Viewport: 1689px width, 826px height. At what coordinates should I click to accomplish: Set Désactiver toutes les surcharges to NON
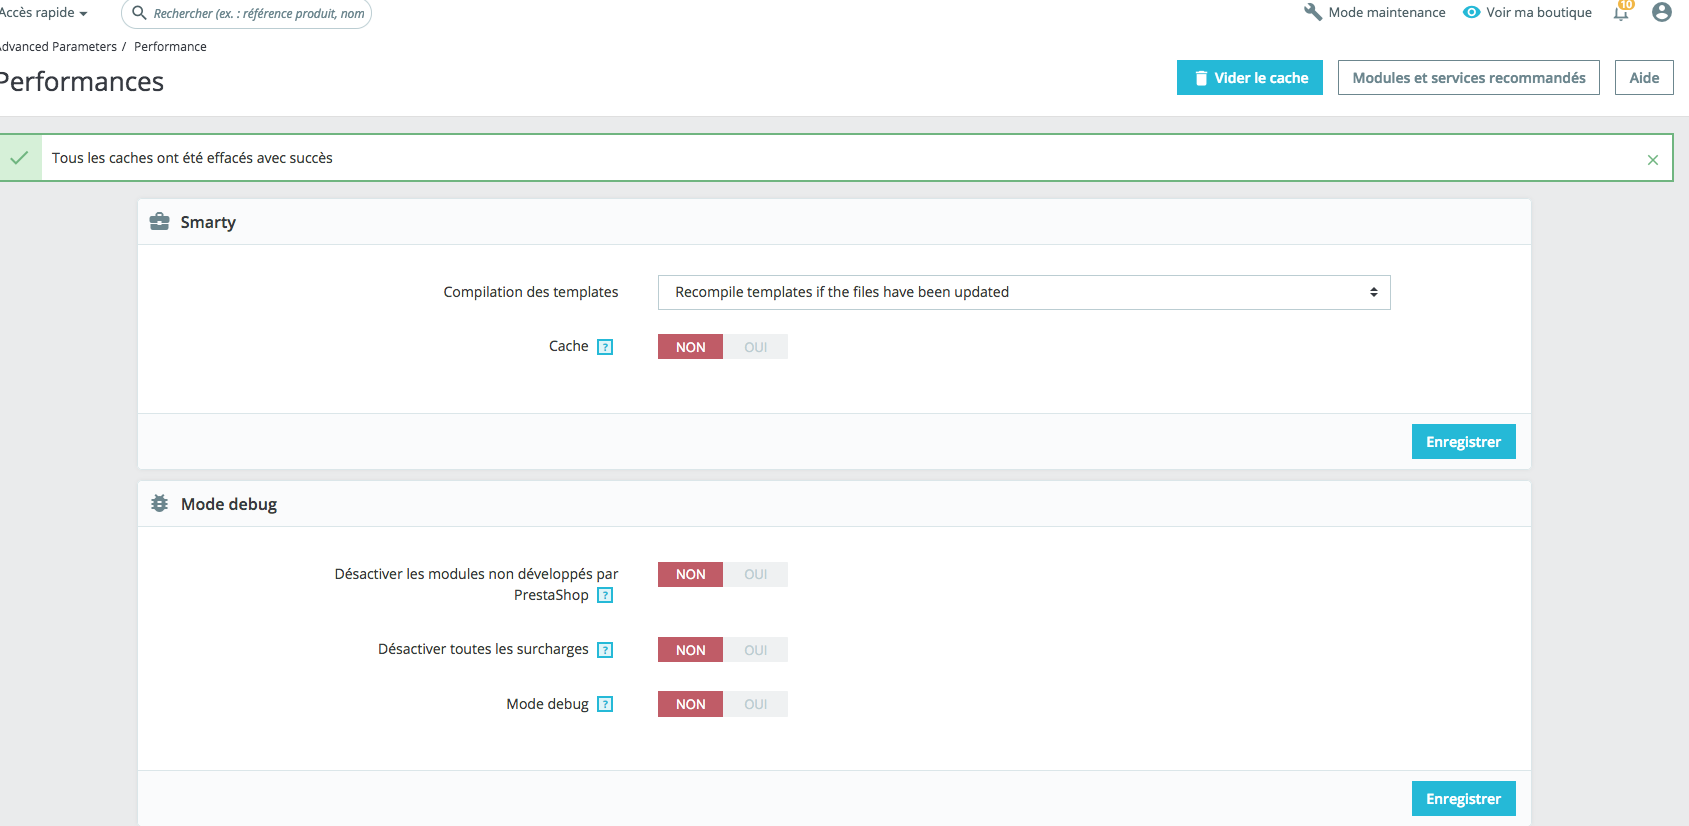point(690,650)
